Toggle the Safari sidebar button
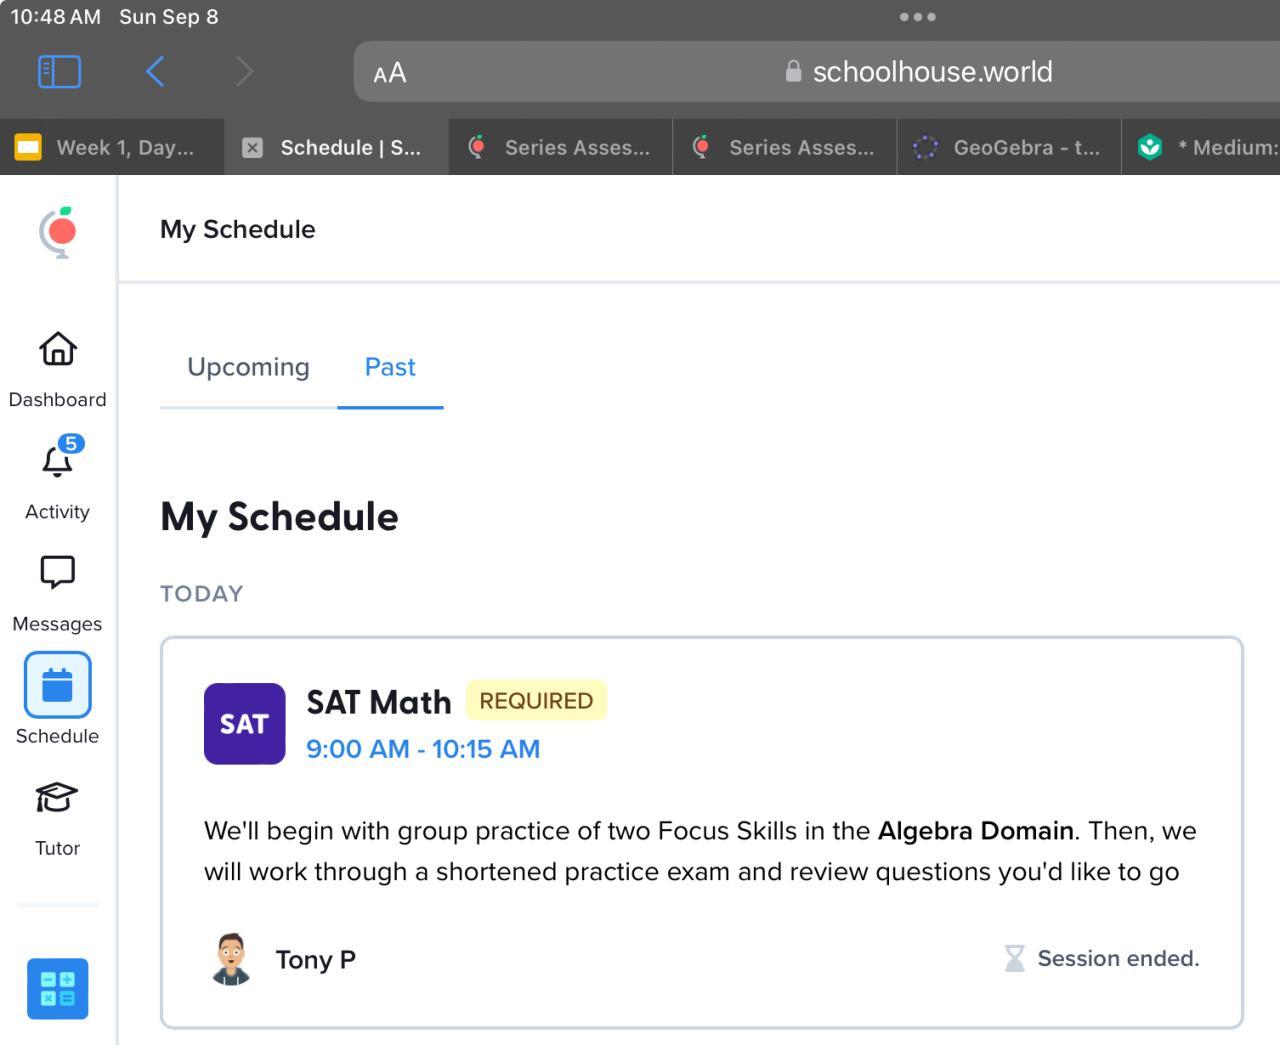1280x1045 pixels. (x=59, y=72)
